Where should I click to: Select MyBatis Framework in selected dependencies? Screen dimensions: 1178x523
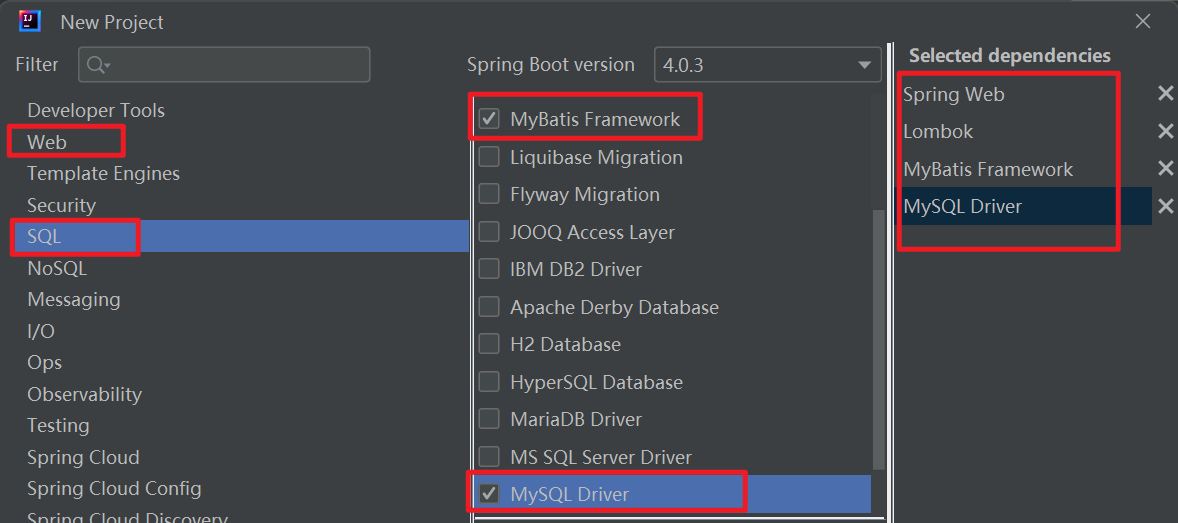(988, 169)
